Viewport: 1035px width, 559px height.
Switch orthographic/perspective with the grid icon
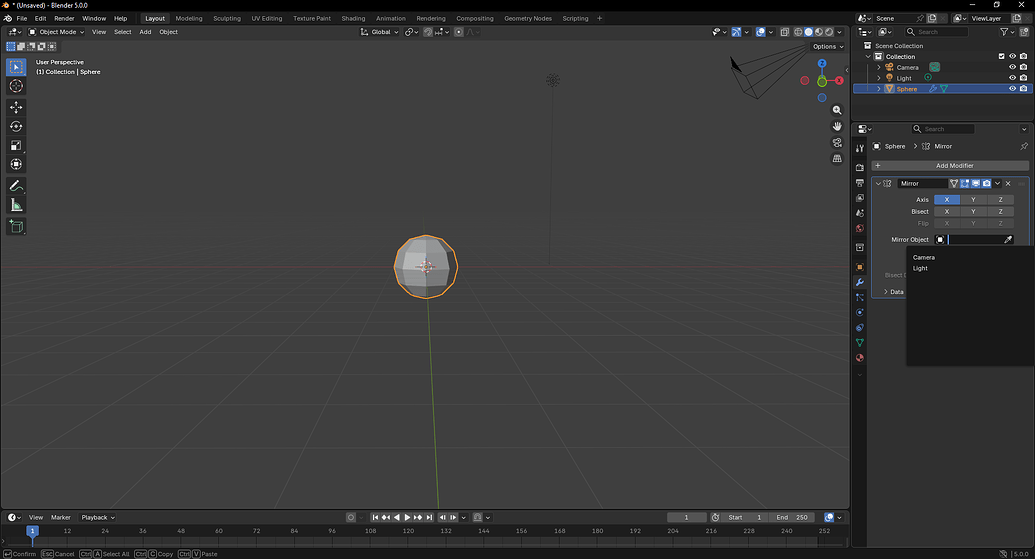click(837, 158)
